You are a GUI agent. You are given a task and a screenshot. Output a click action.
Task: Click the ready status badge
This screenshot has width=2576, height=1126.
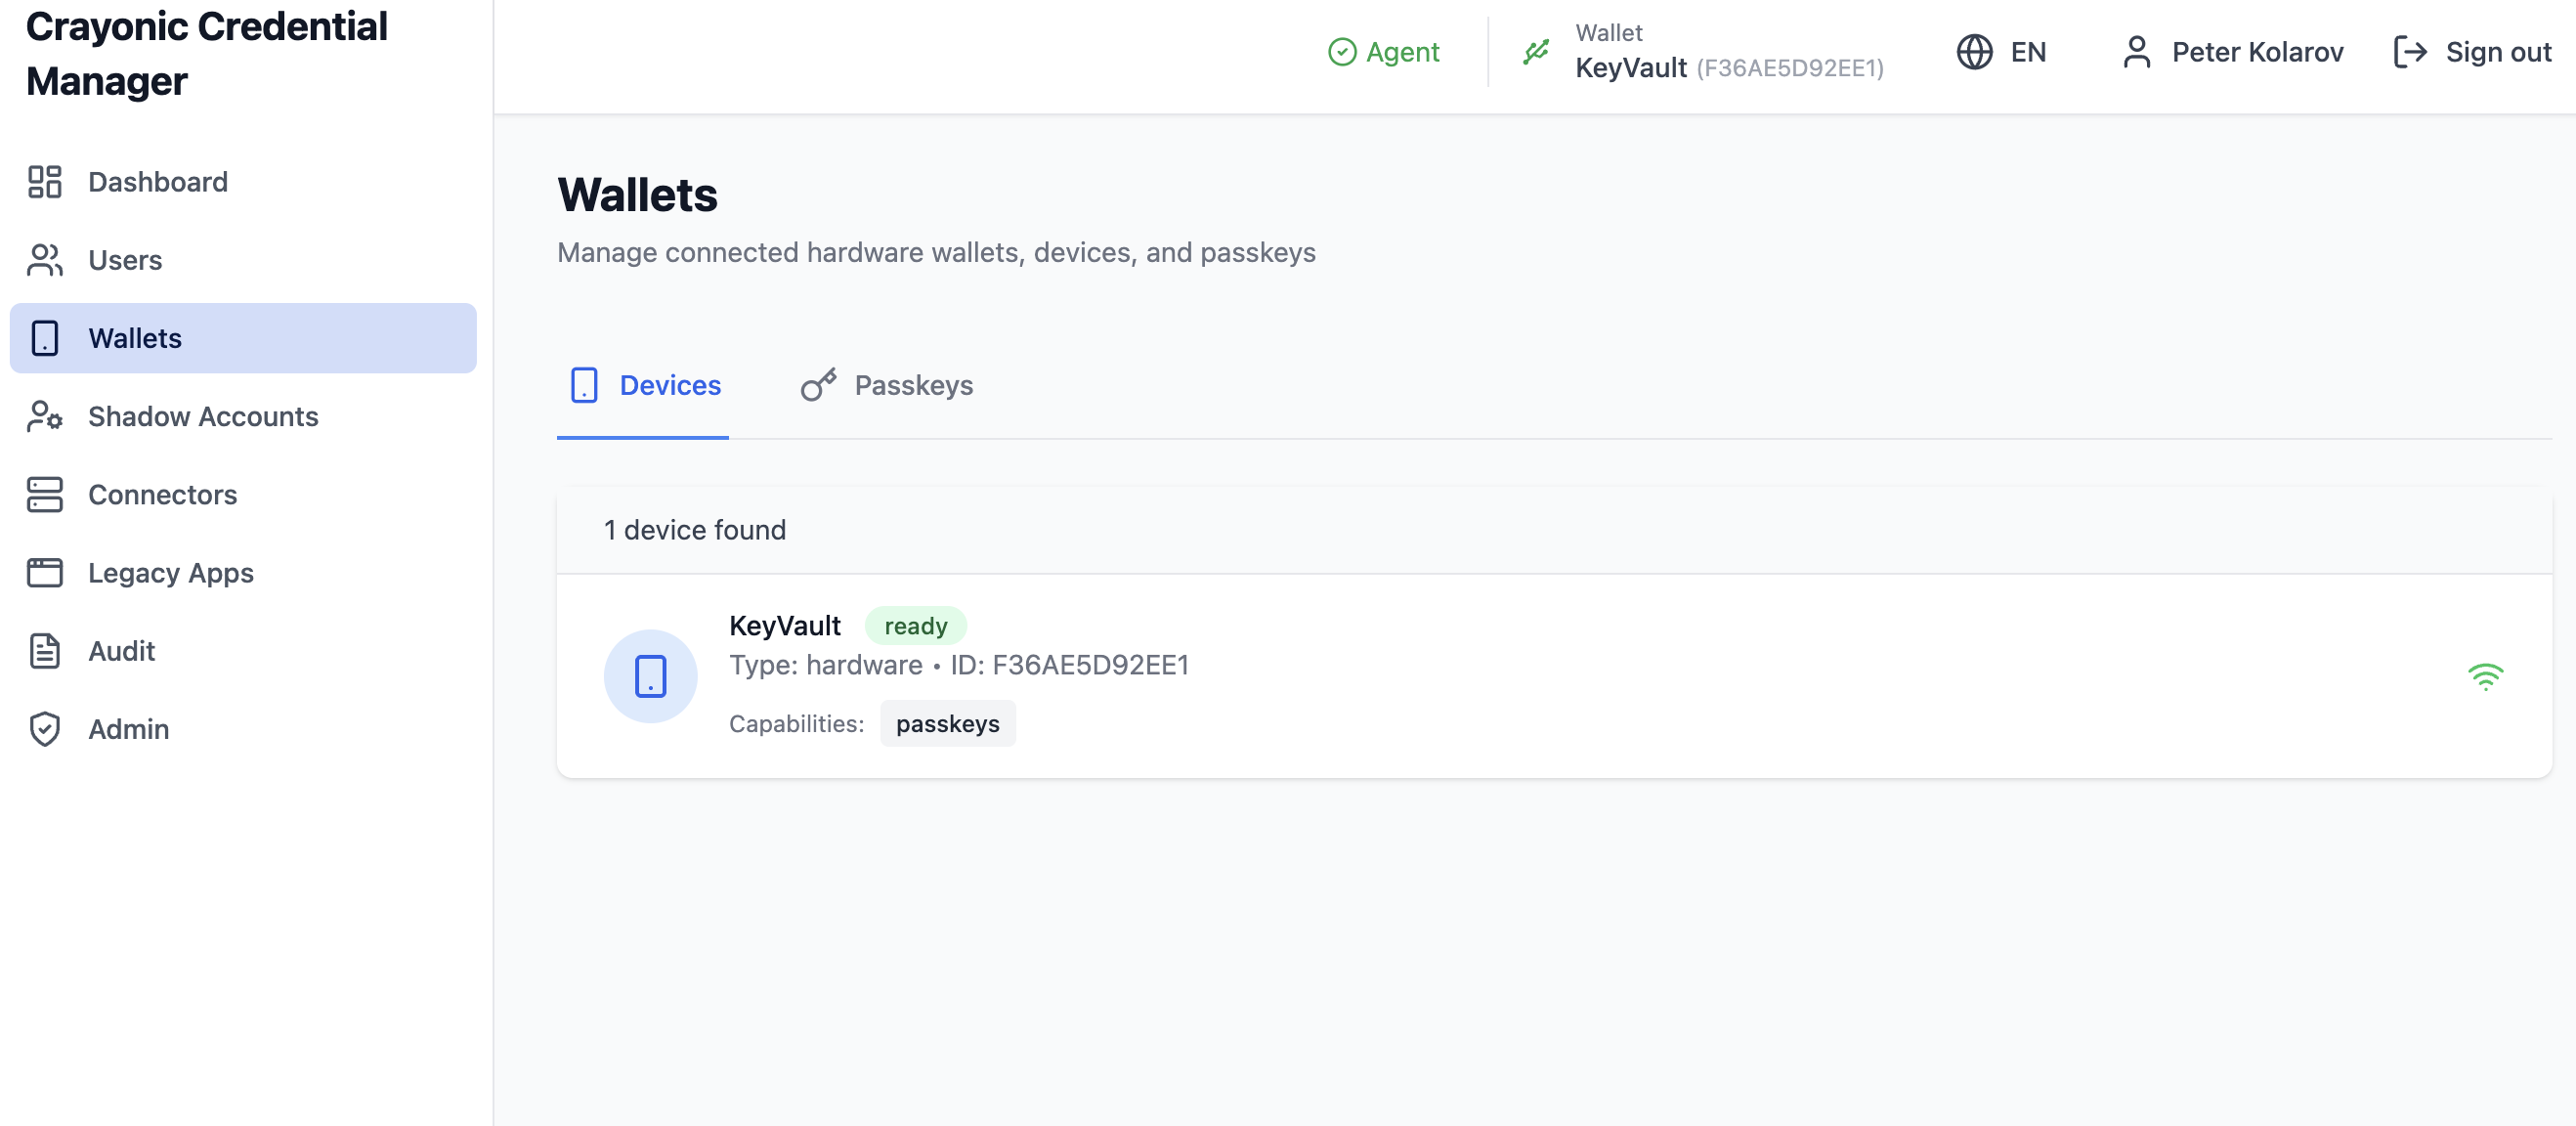coord(915,626)
